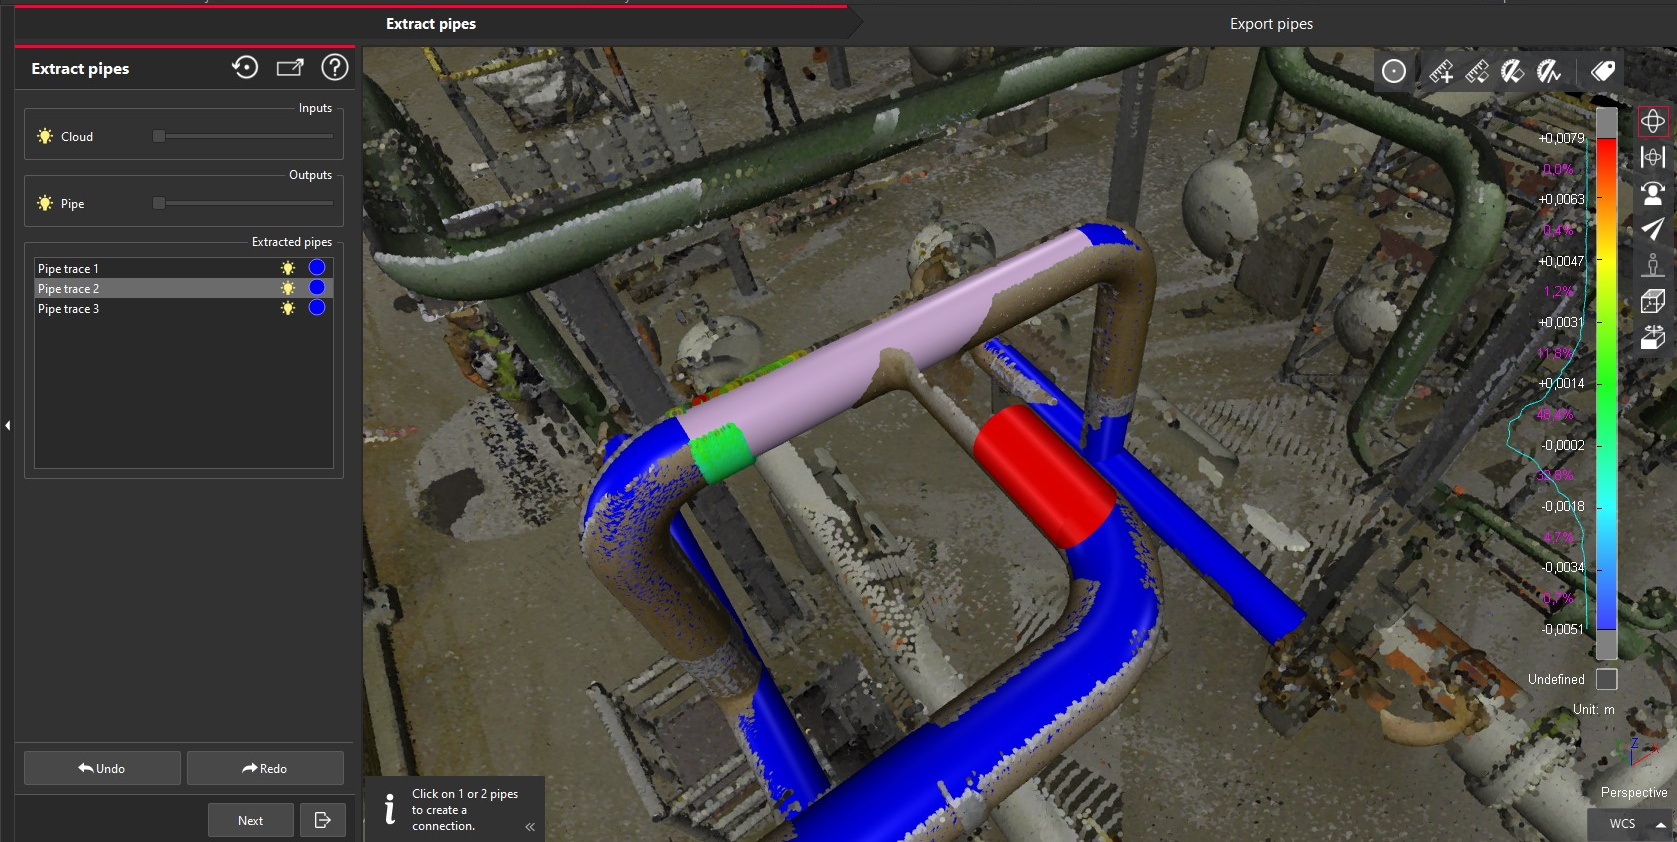This screenshot has height=842, width=1677.
Task: Select the Extract pipes step tab
Action: (431, 24)
